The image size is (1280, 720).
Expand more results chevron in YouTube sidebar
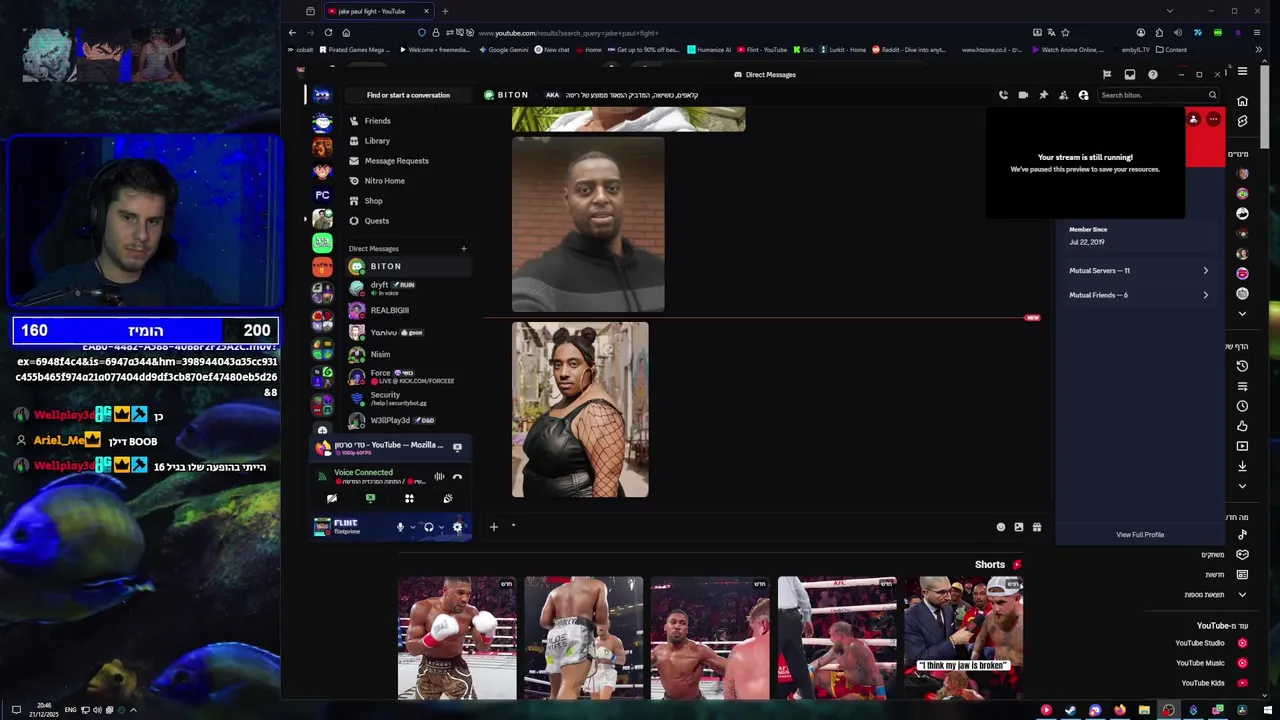[x=1242, y=595]
